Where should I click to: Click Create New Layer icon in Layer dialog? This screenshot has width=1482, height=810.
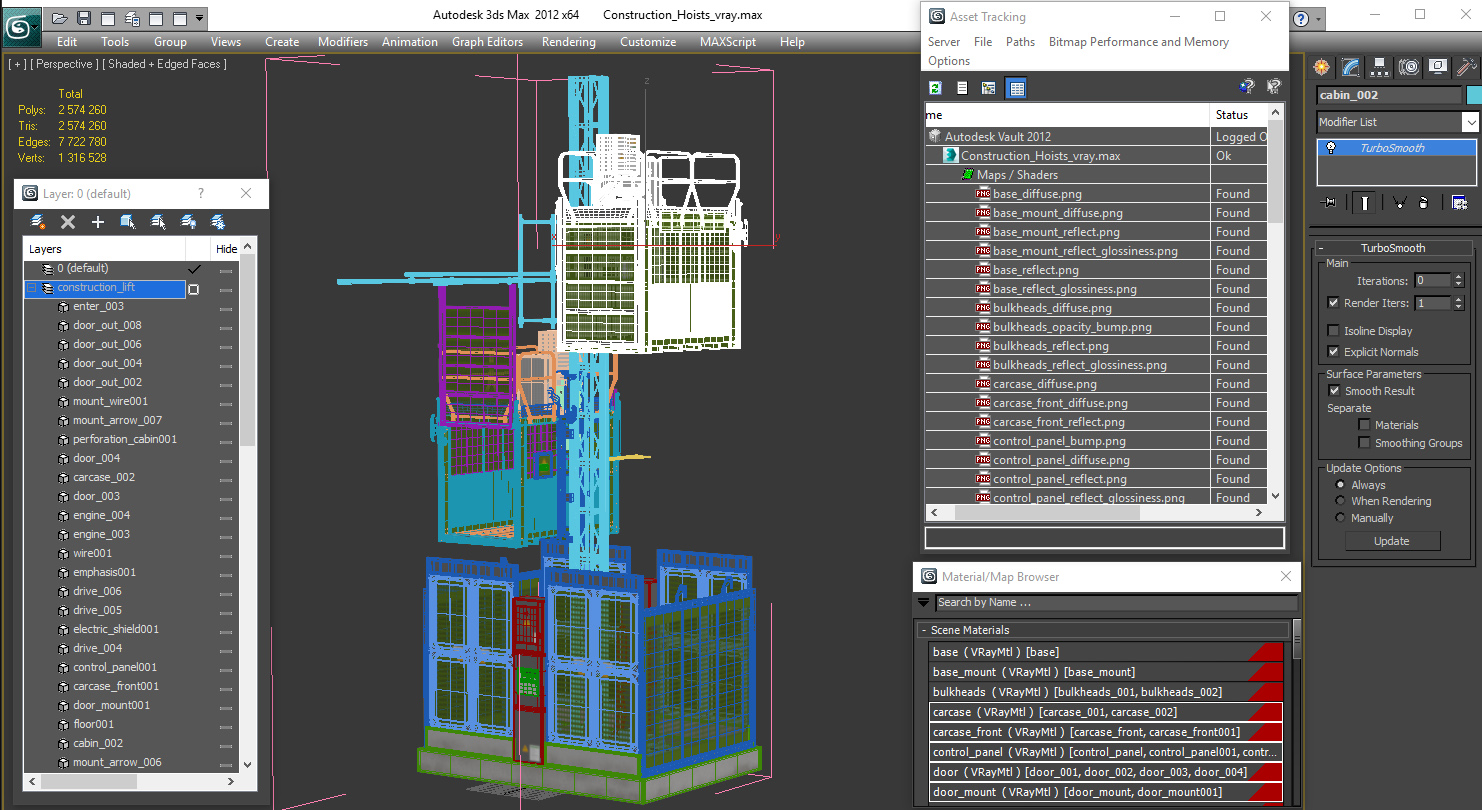coord(38,222)
